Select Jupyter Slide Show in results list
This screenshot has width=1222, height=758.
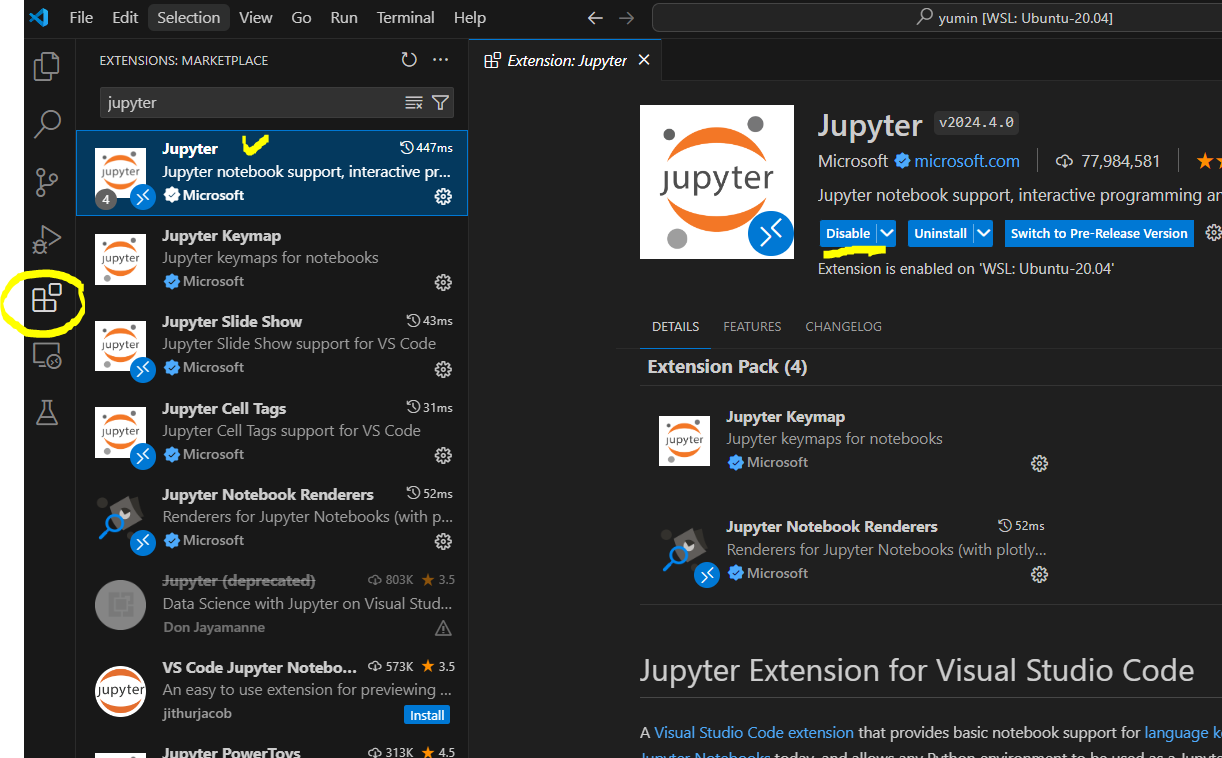click(272, 345)
